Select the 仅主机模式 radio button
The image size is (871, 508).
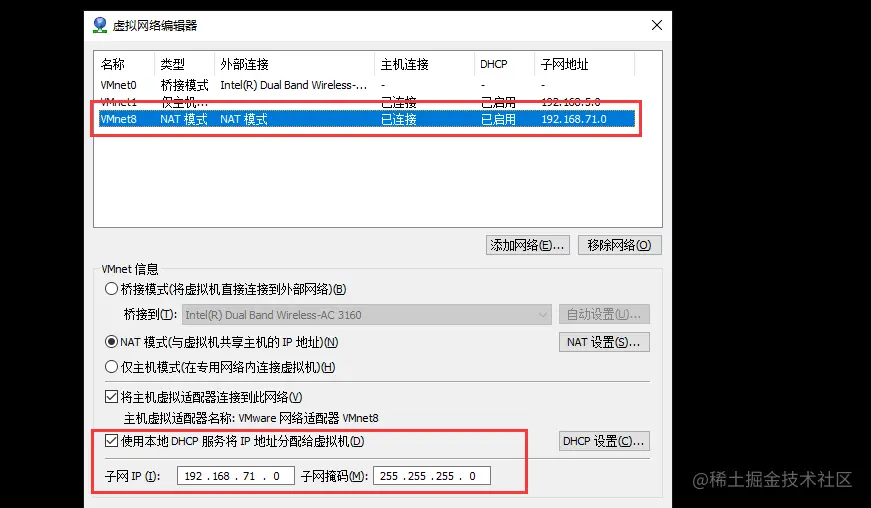tap(111, 367)
